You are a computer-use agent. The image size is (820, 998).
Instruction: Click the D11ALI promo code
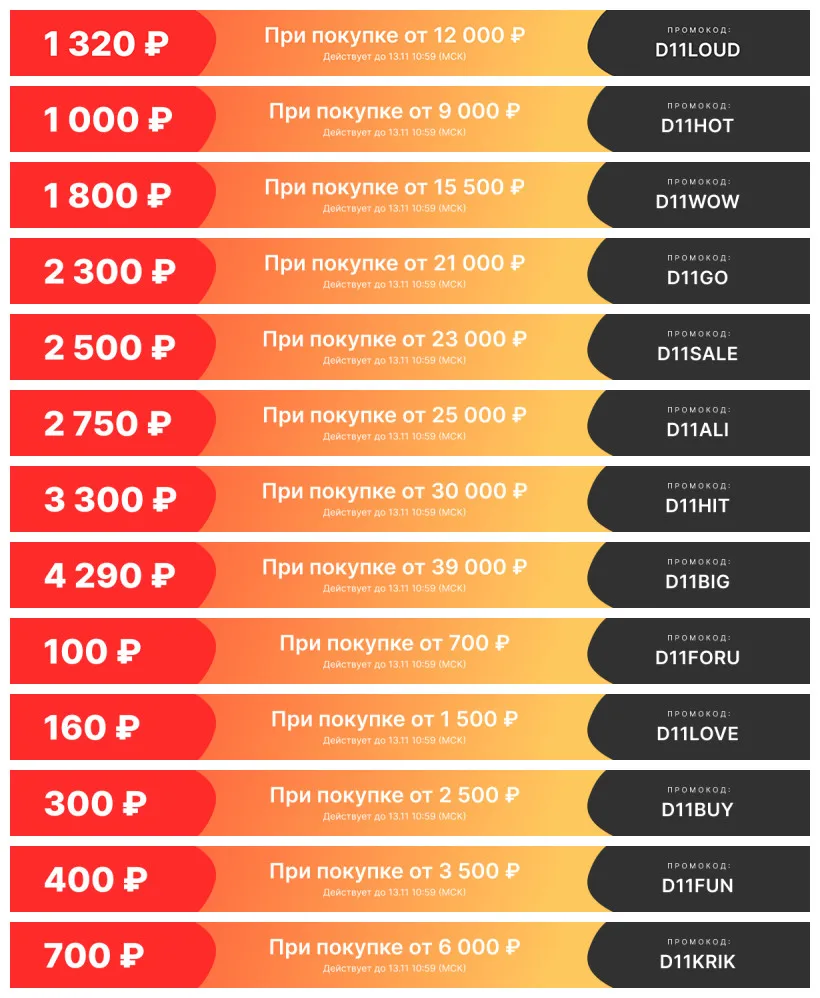pyautogui.click(x=698, y=429)
